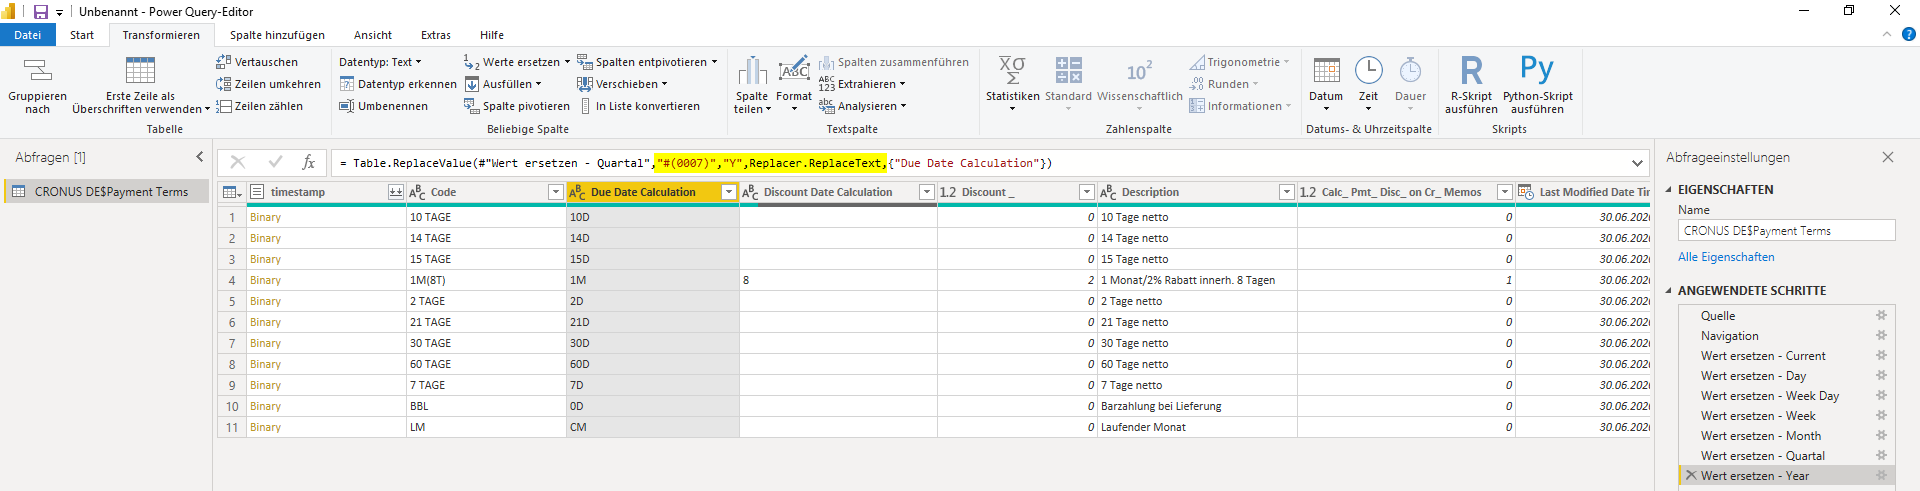
Task: Click the Vertauschen button
Action: 257,62
